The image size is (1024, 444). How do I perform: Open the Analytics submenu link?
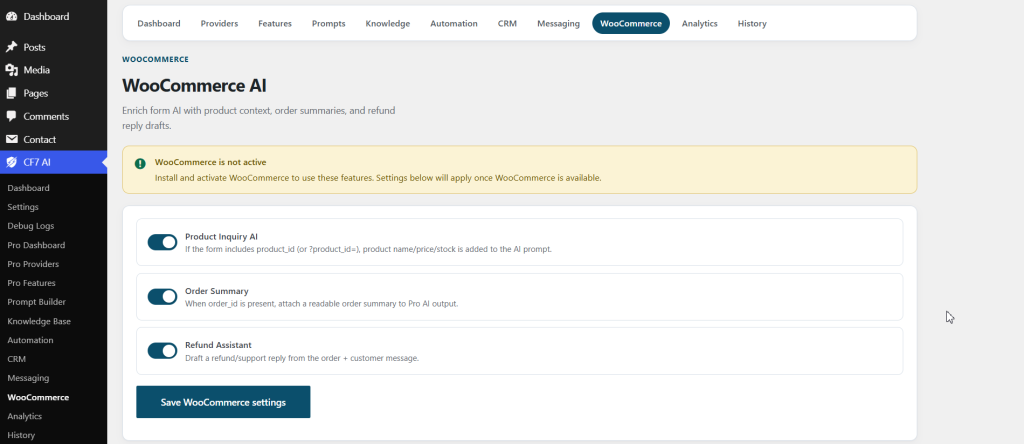click(x=24, y=416)
